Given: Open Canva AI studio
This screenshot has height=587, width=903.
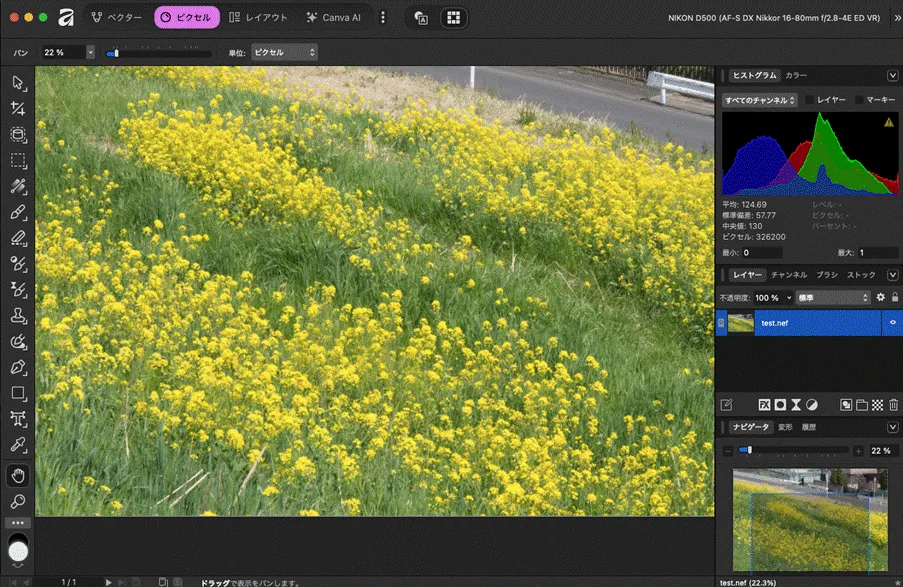Looking at the screenshot, I should point(334,17).
